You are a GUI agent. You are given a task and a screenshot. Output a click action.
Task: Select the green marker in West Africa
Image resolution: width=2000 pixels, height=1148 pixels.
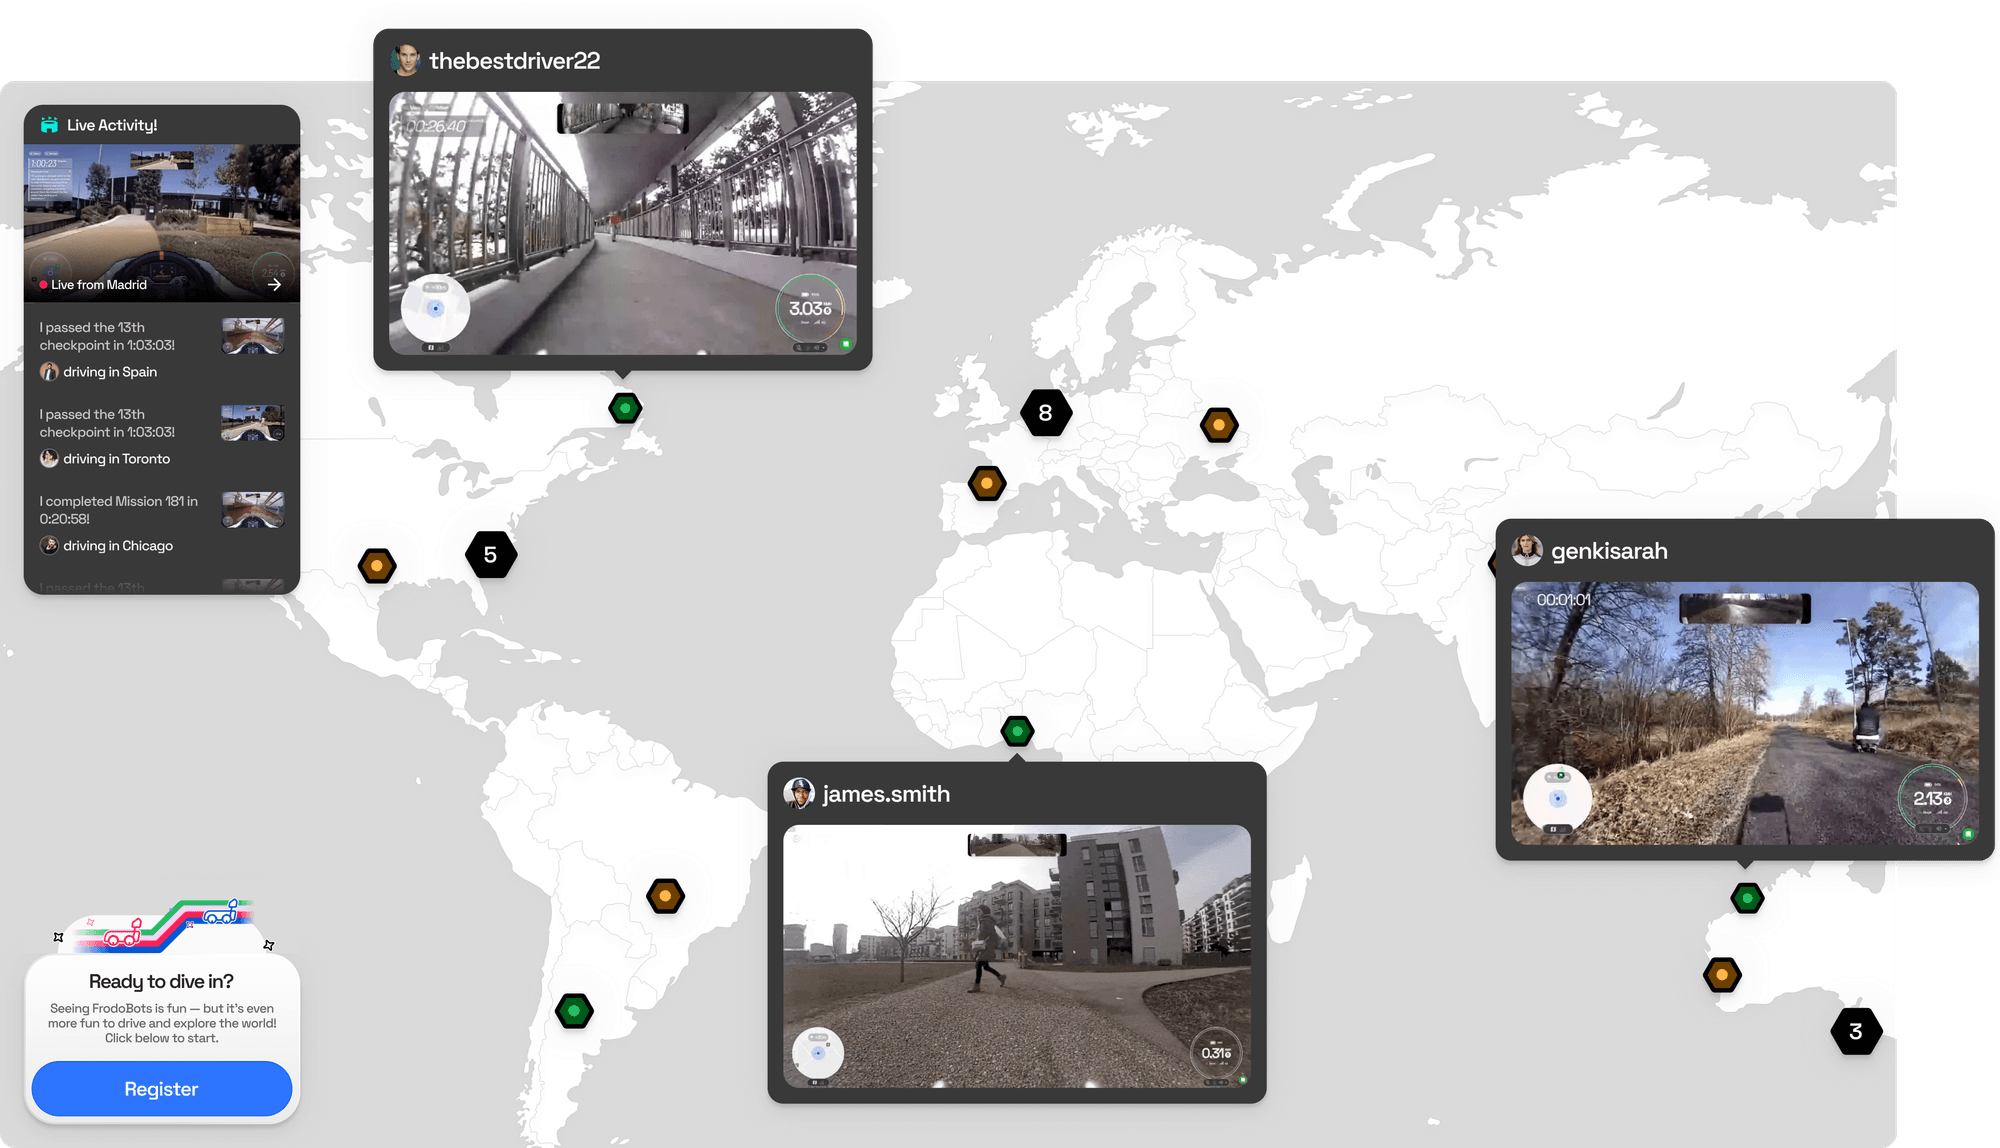pyautogui.click(x=1017, y=732)
